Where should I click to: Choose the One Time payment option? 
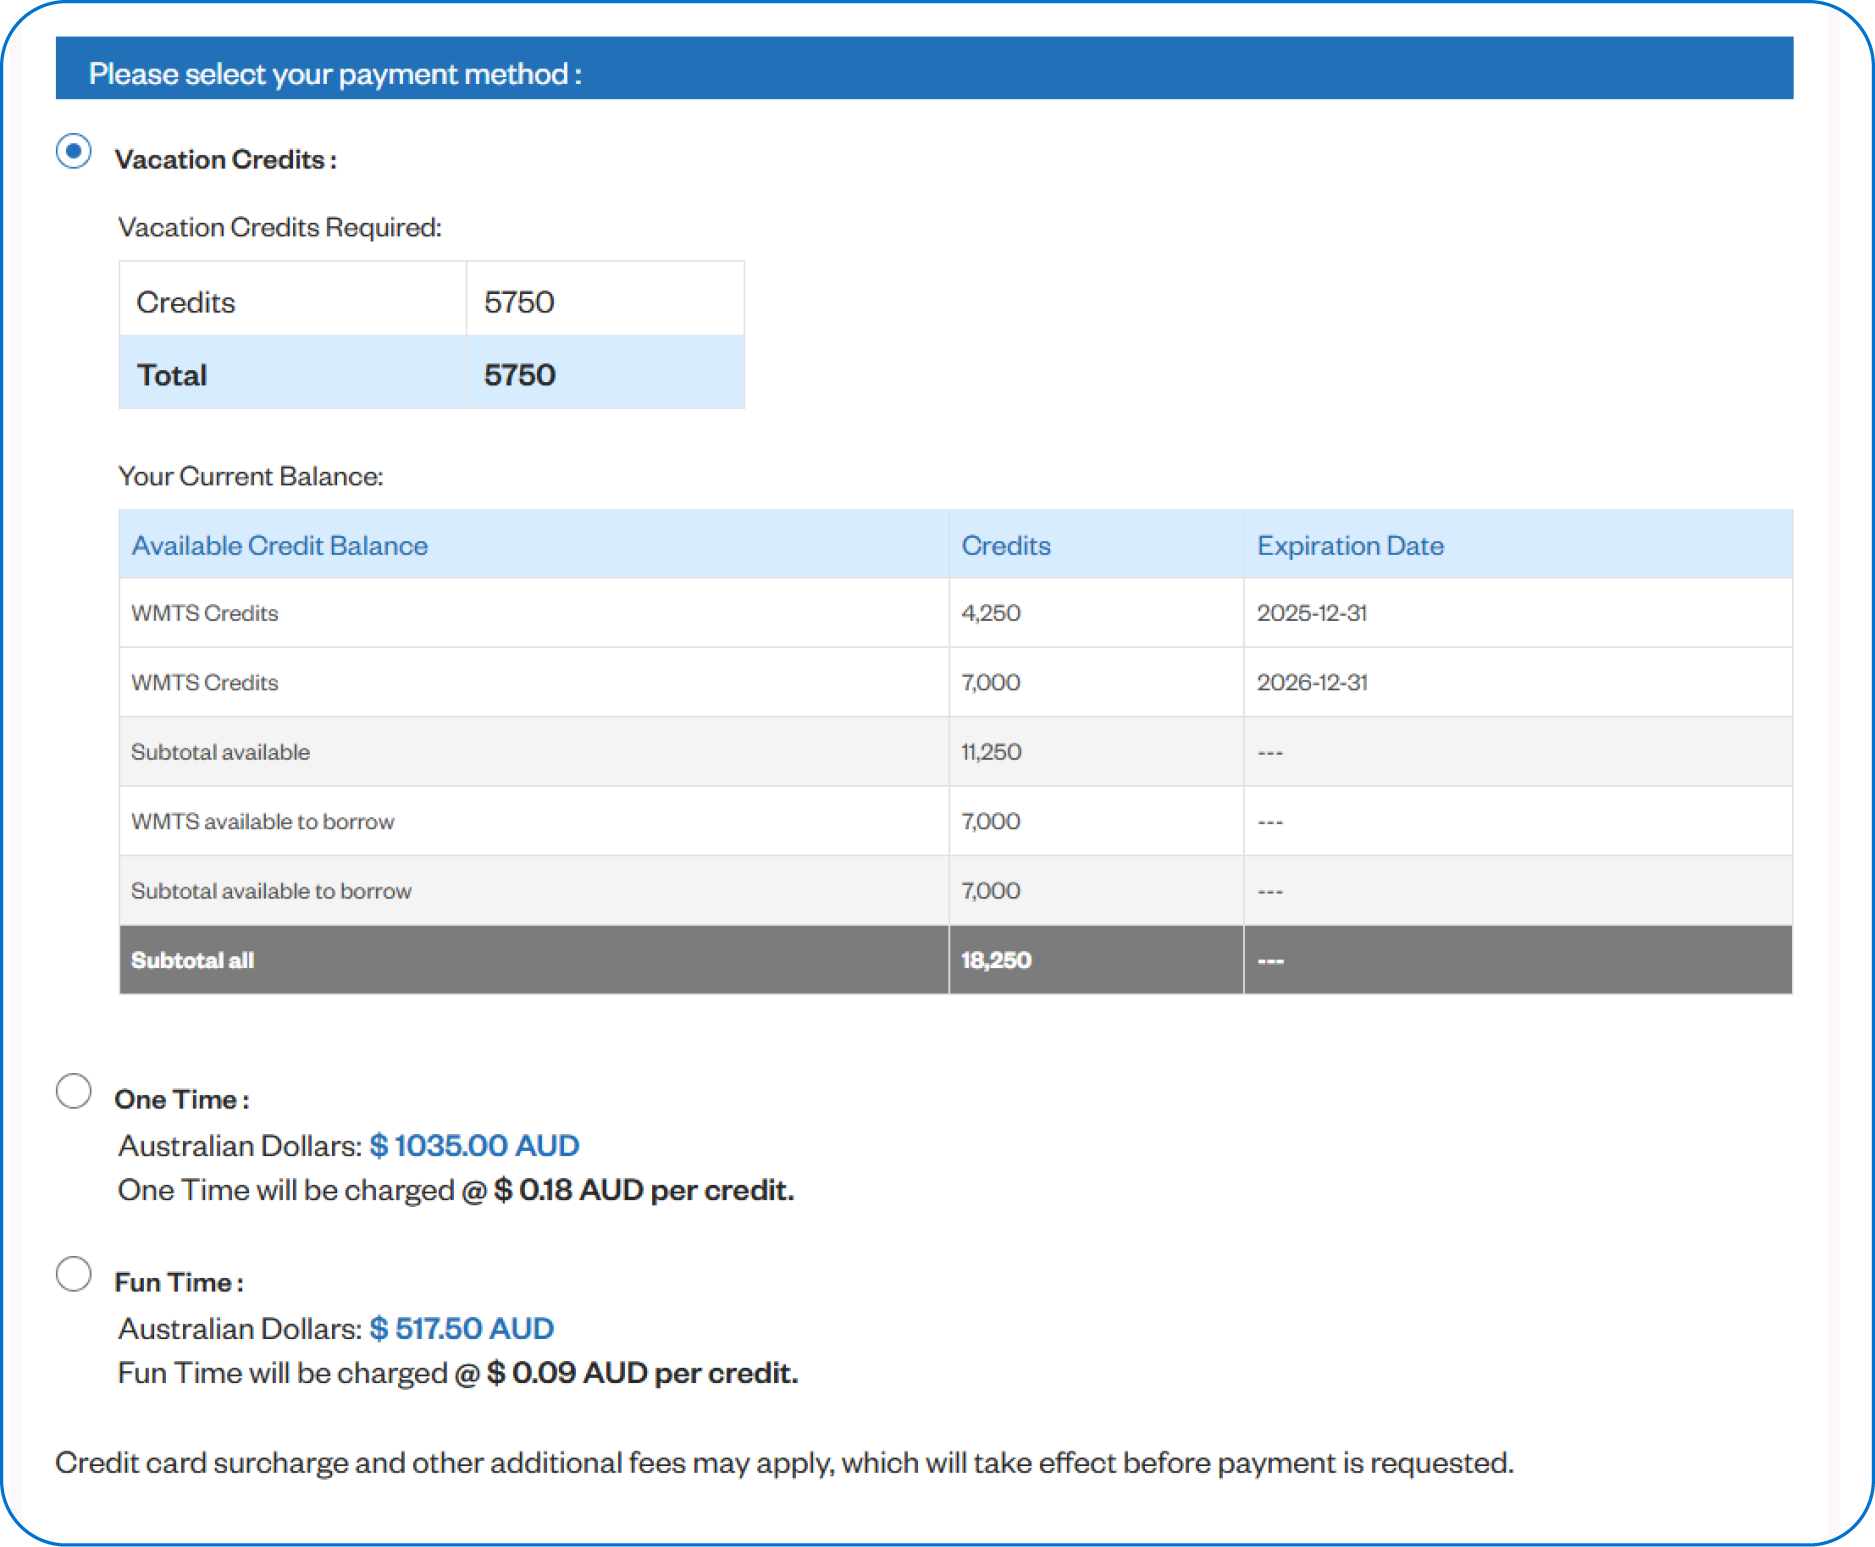pos(72,1091)
